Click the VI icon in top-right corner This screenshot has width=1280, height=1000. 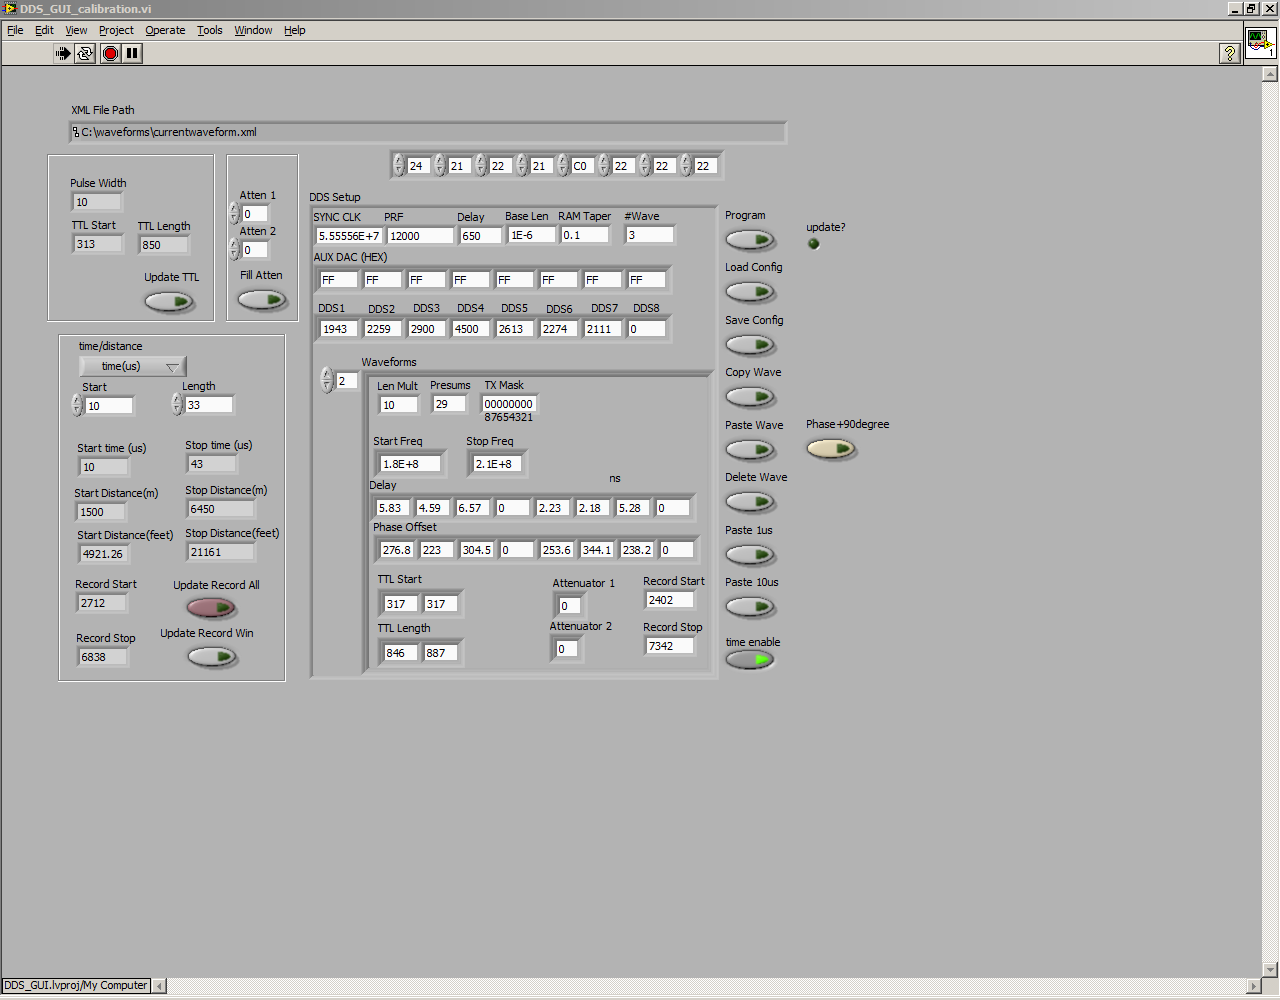(1259, 43)
